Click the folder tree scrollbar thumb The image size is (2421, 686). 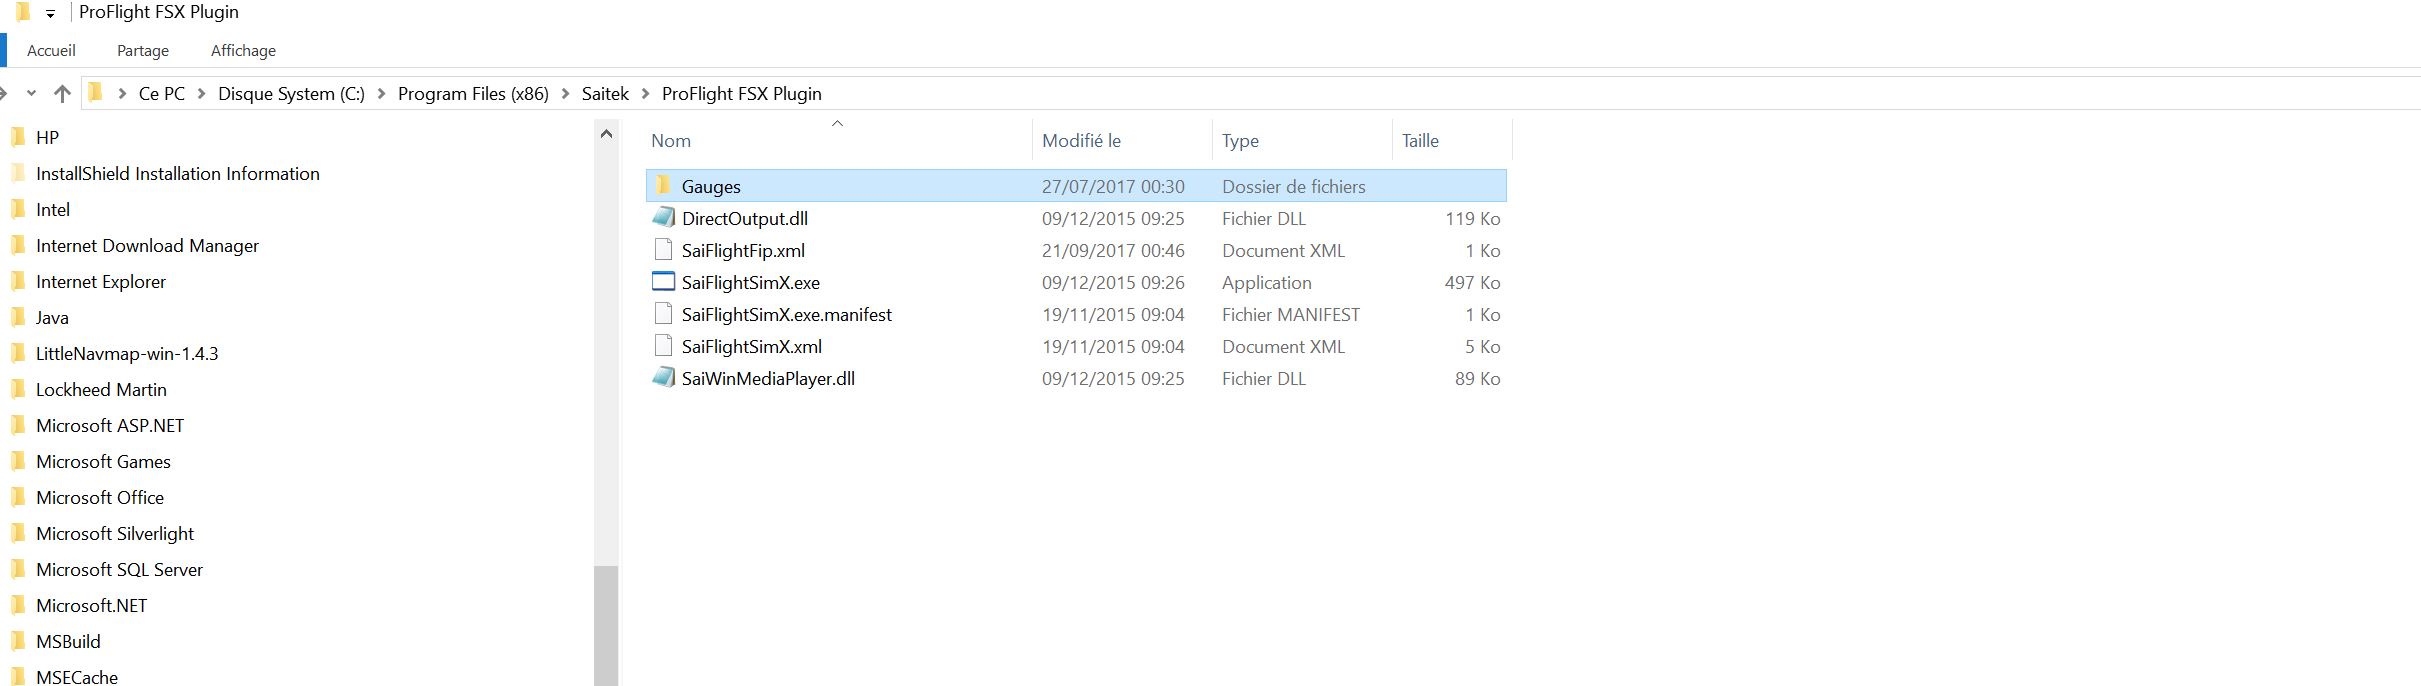pos(606,626)
